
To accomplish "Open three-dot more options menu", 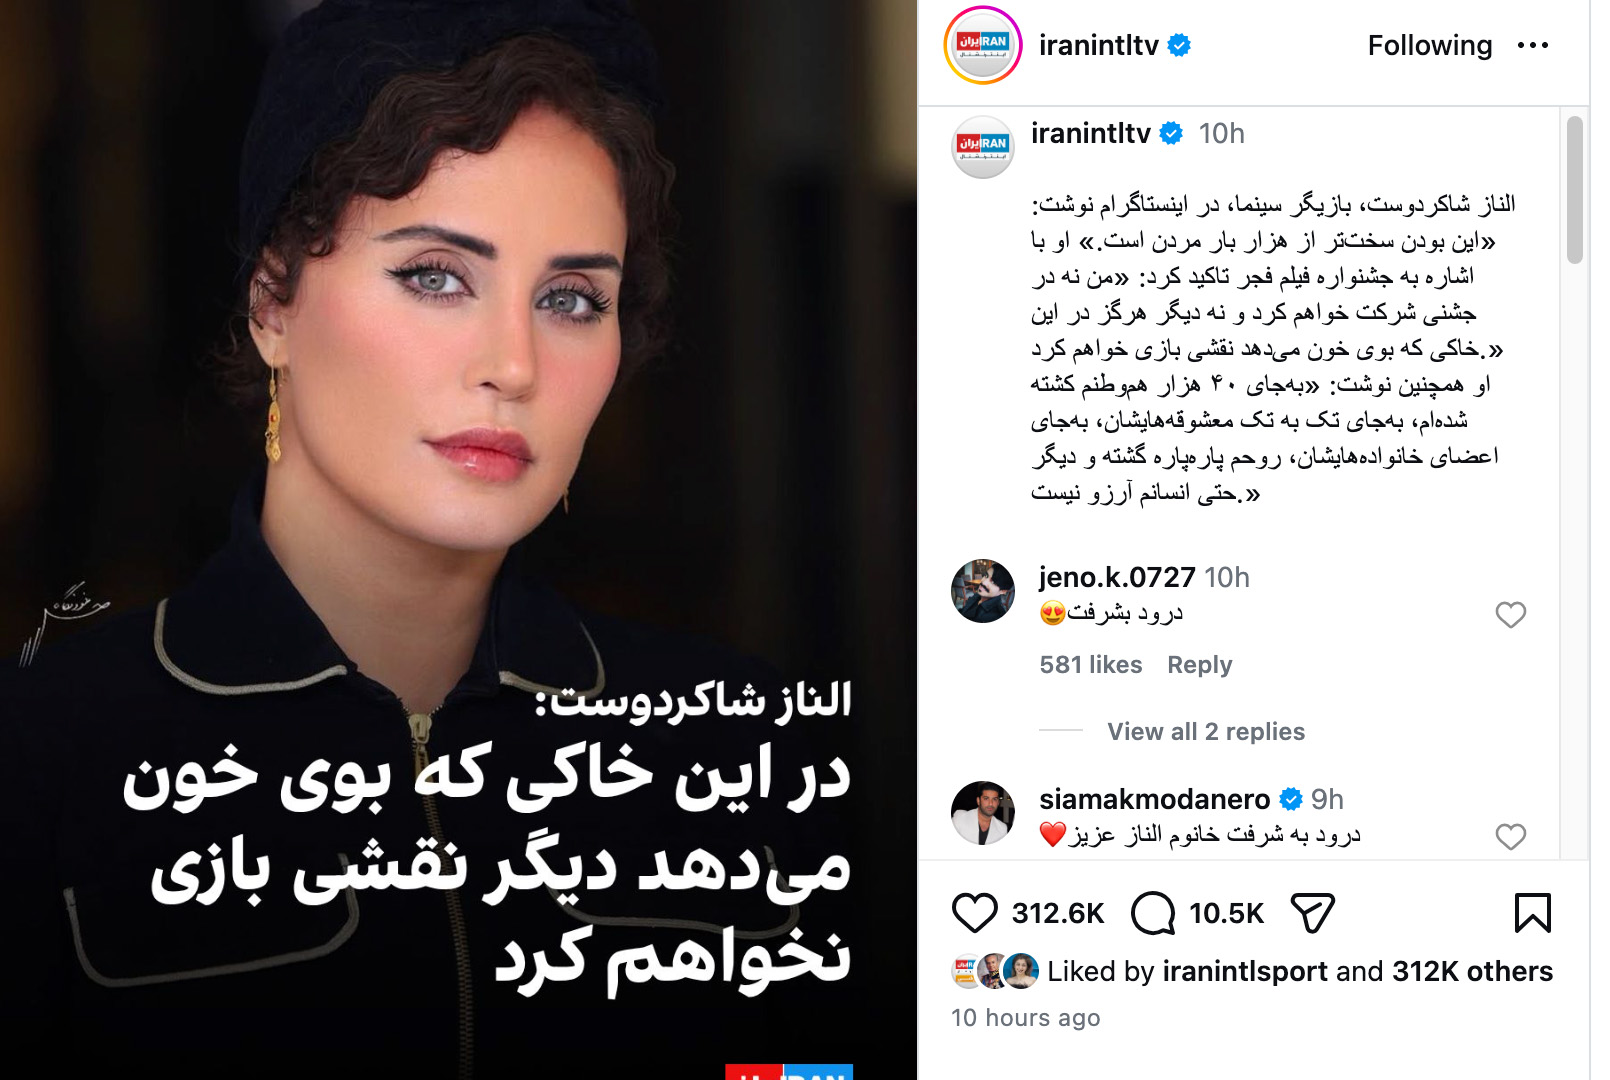I will tap(1532, 45).
